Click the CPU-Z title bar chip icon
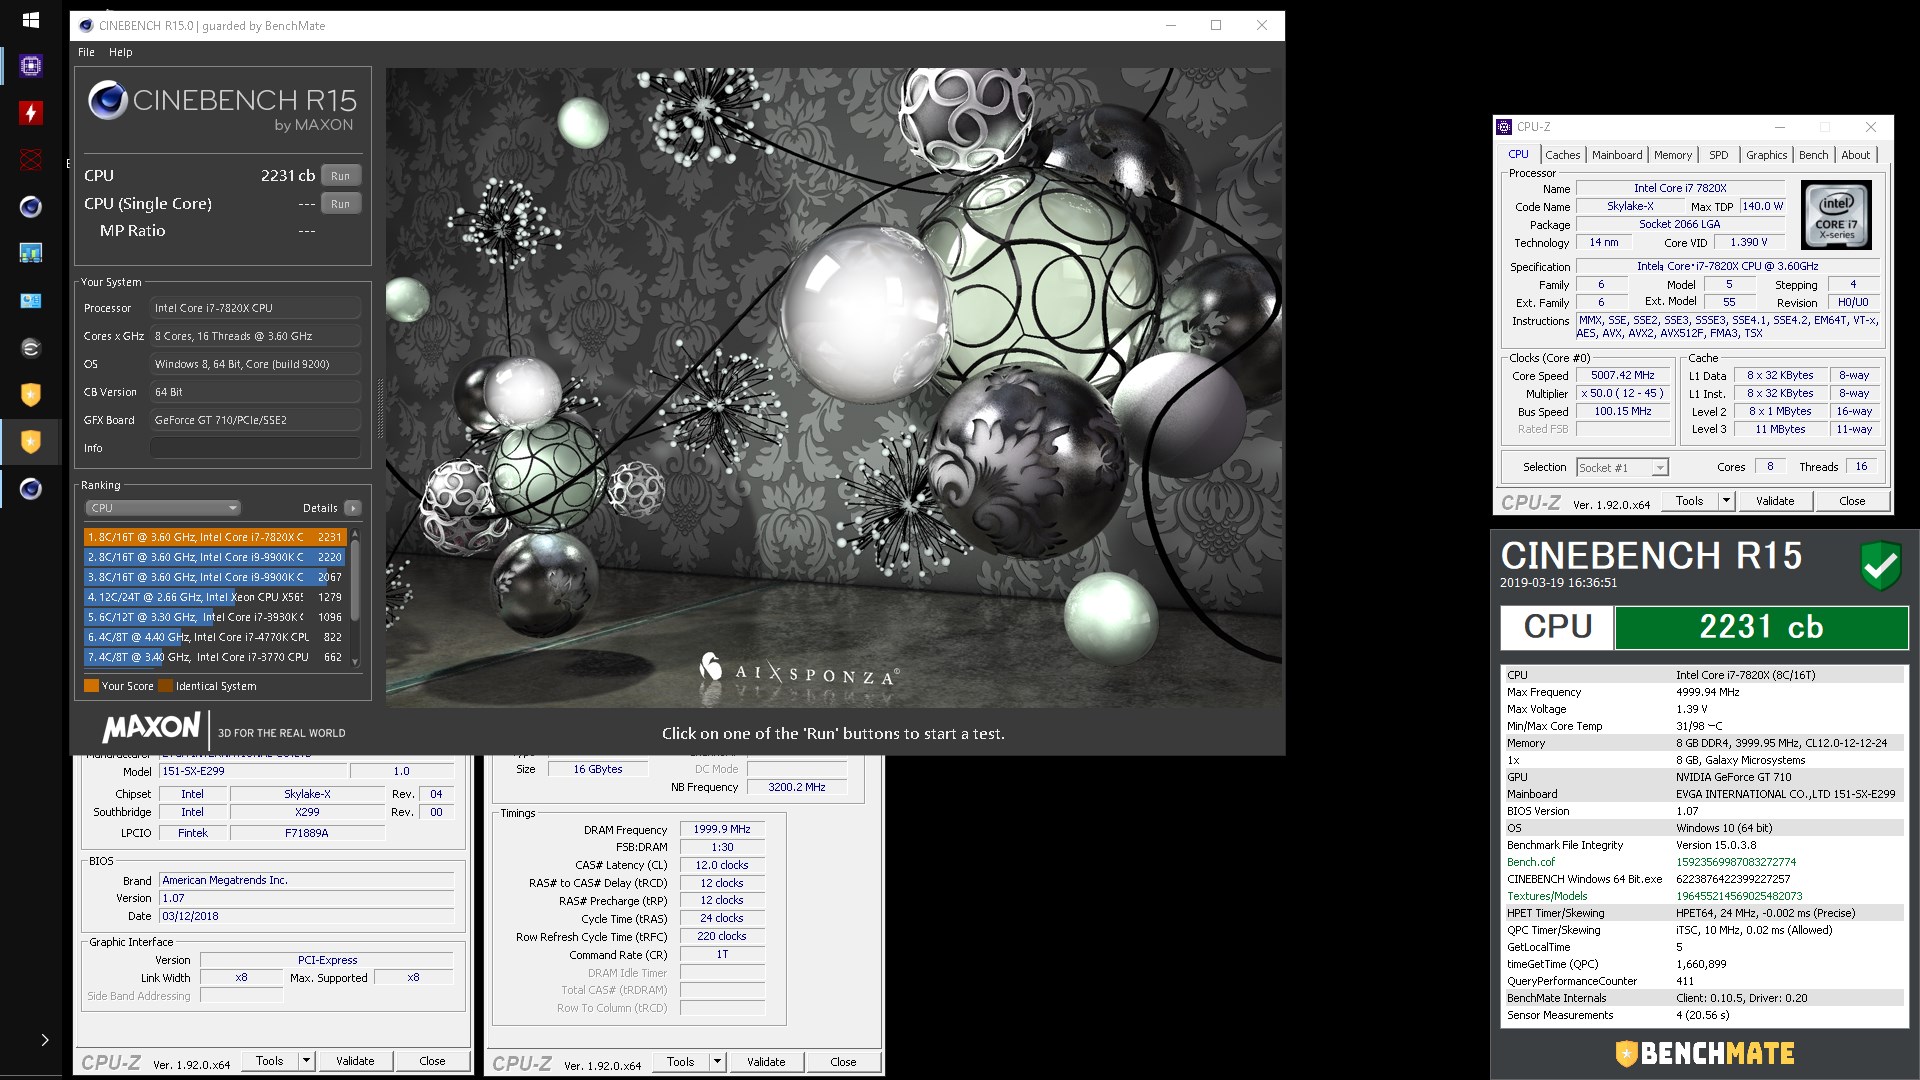 pyautogui.click(x=1504, y=127)
